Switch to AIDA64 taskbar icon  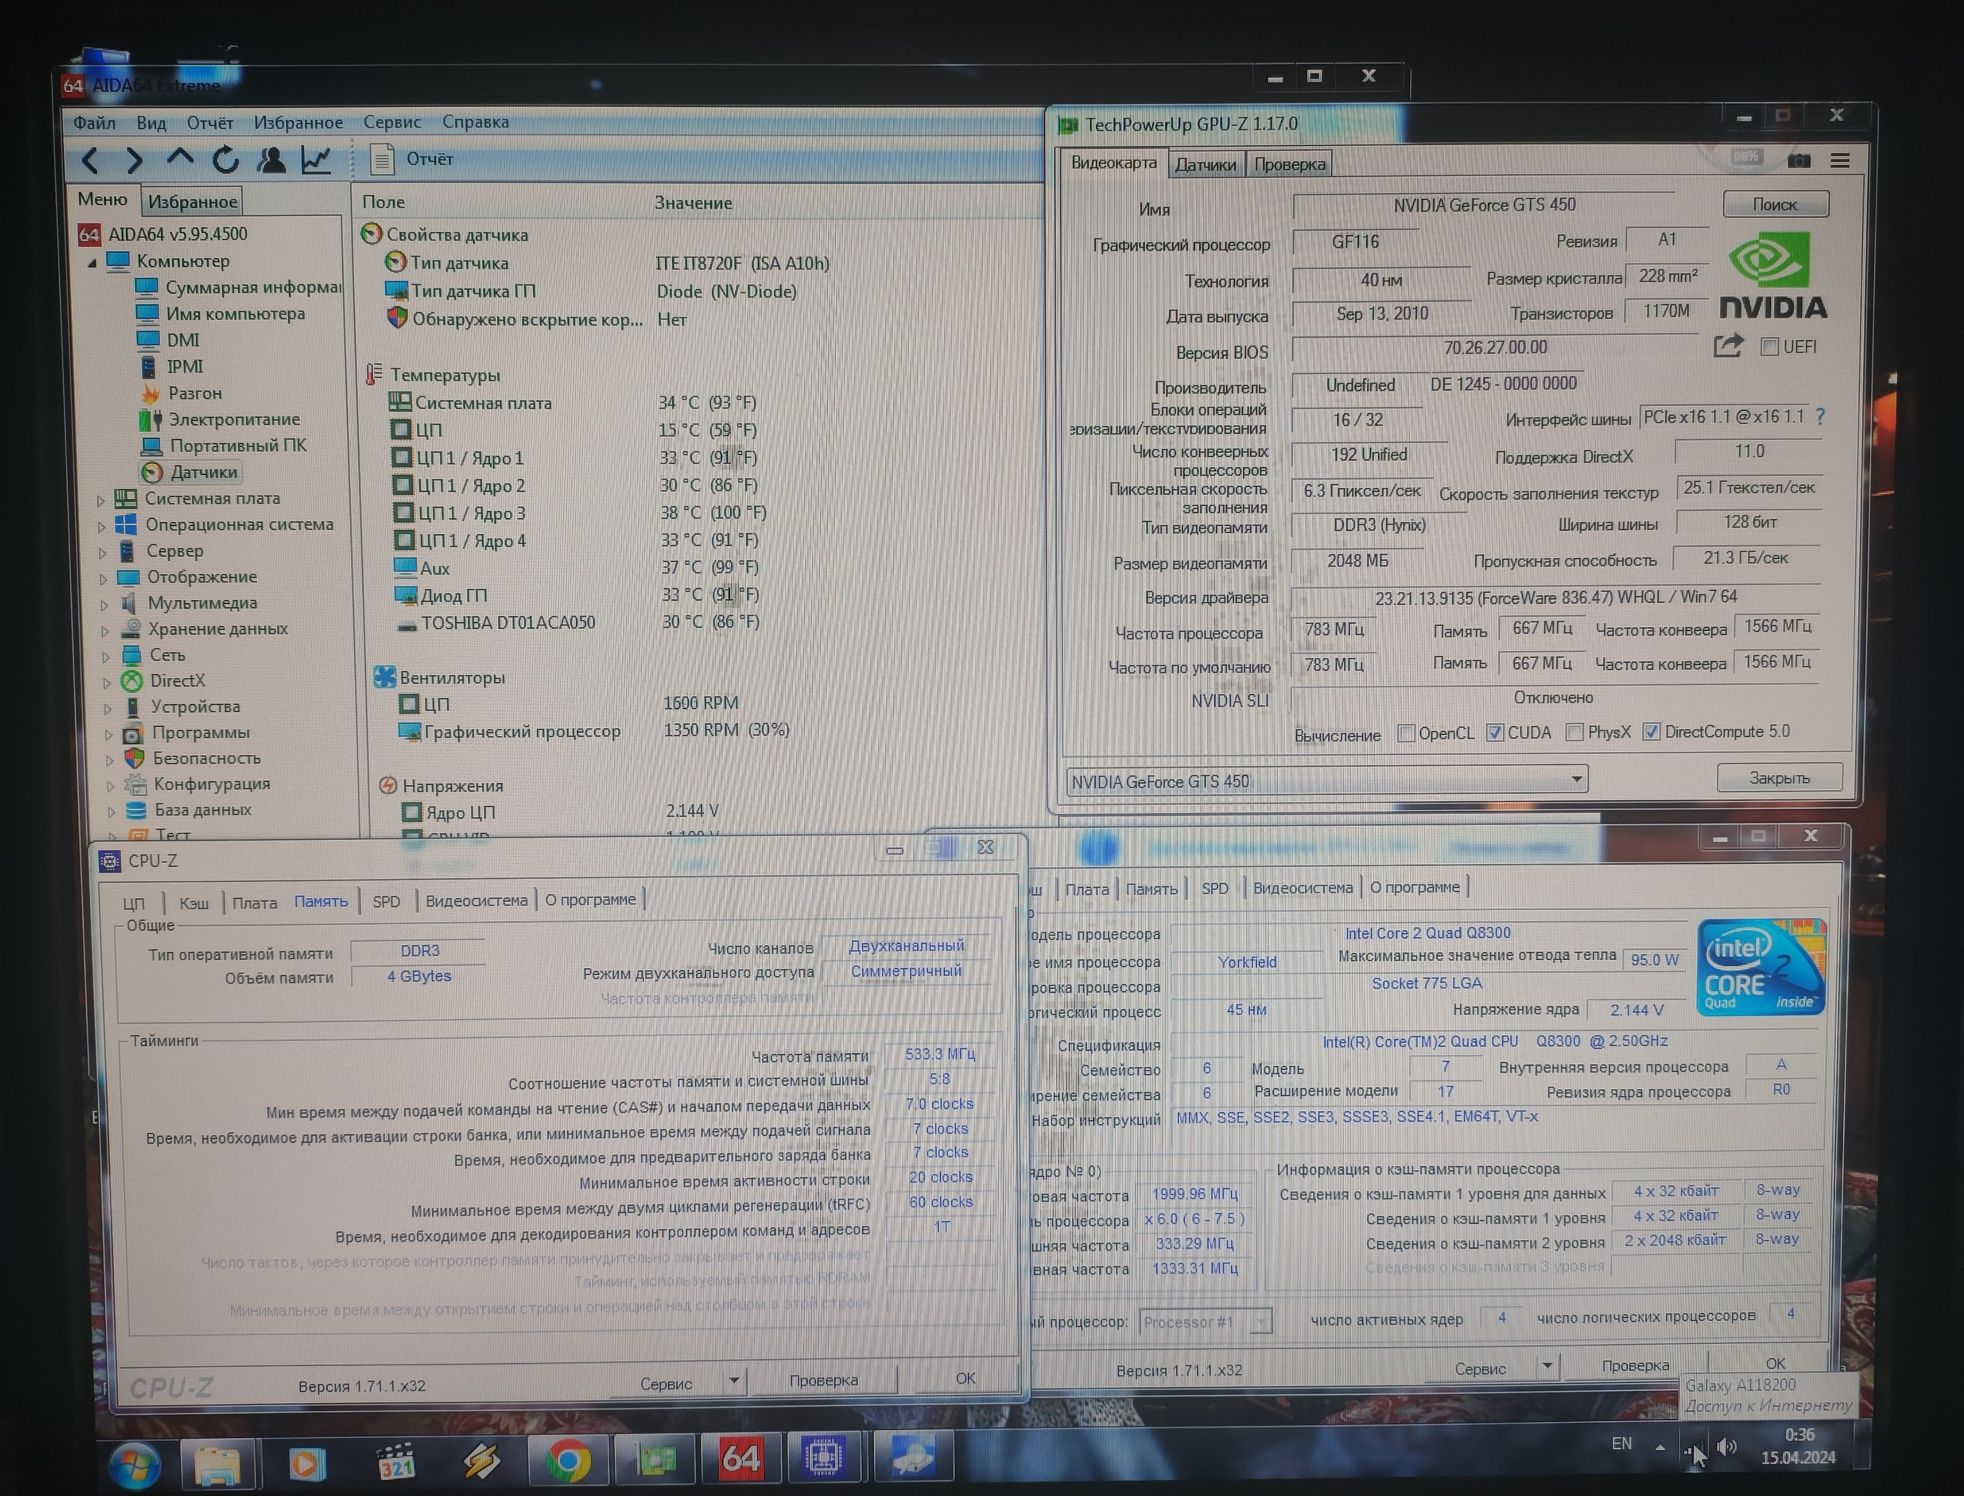tap(740, 1458)
